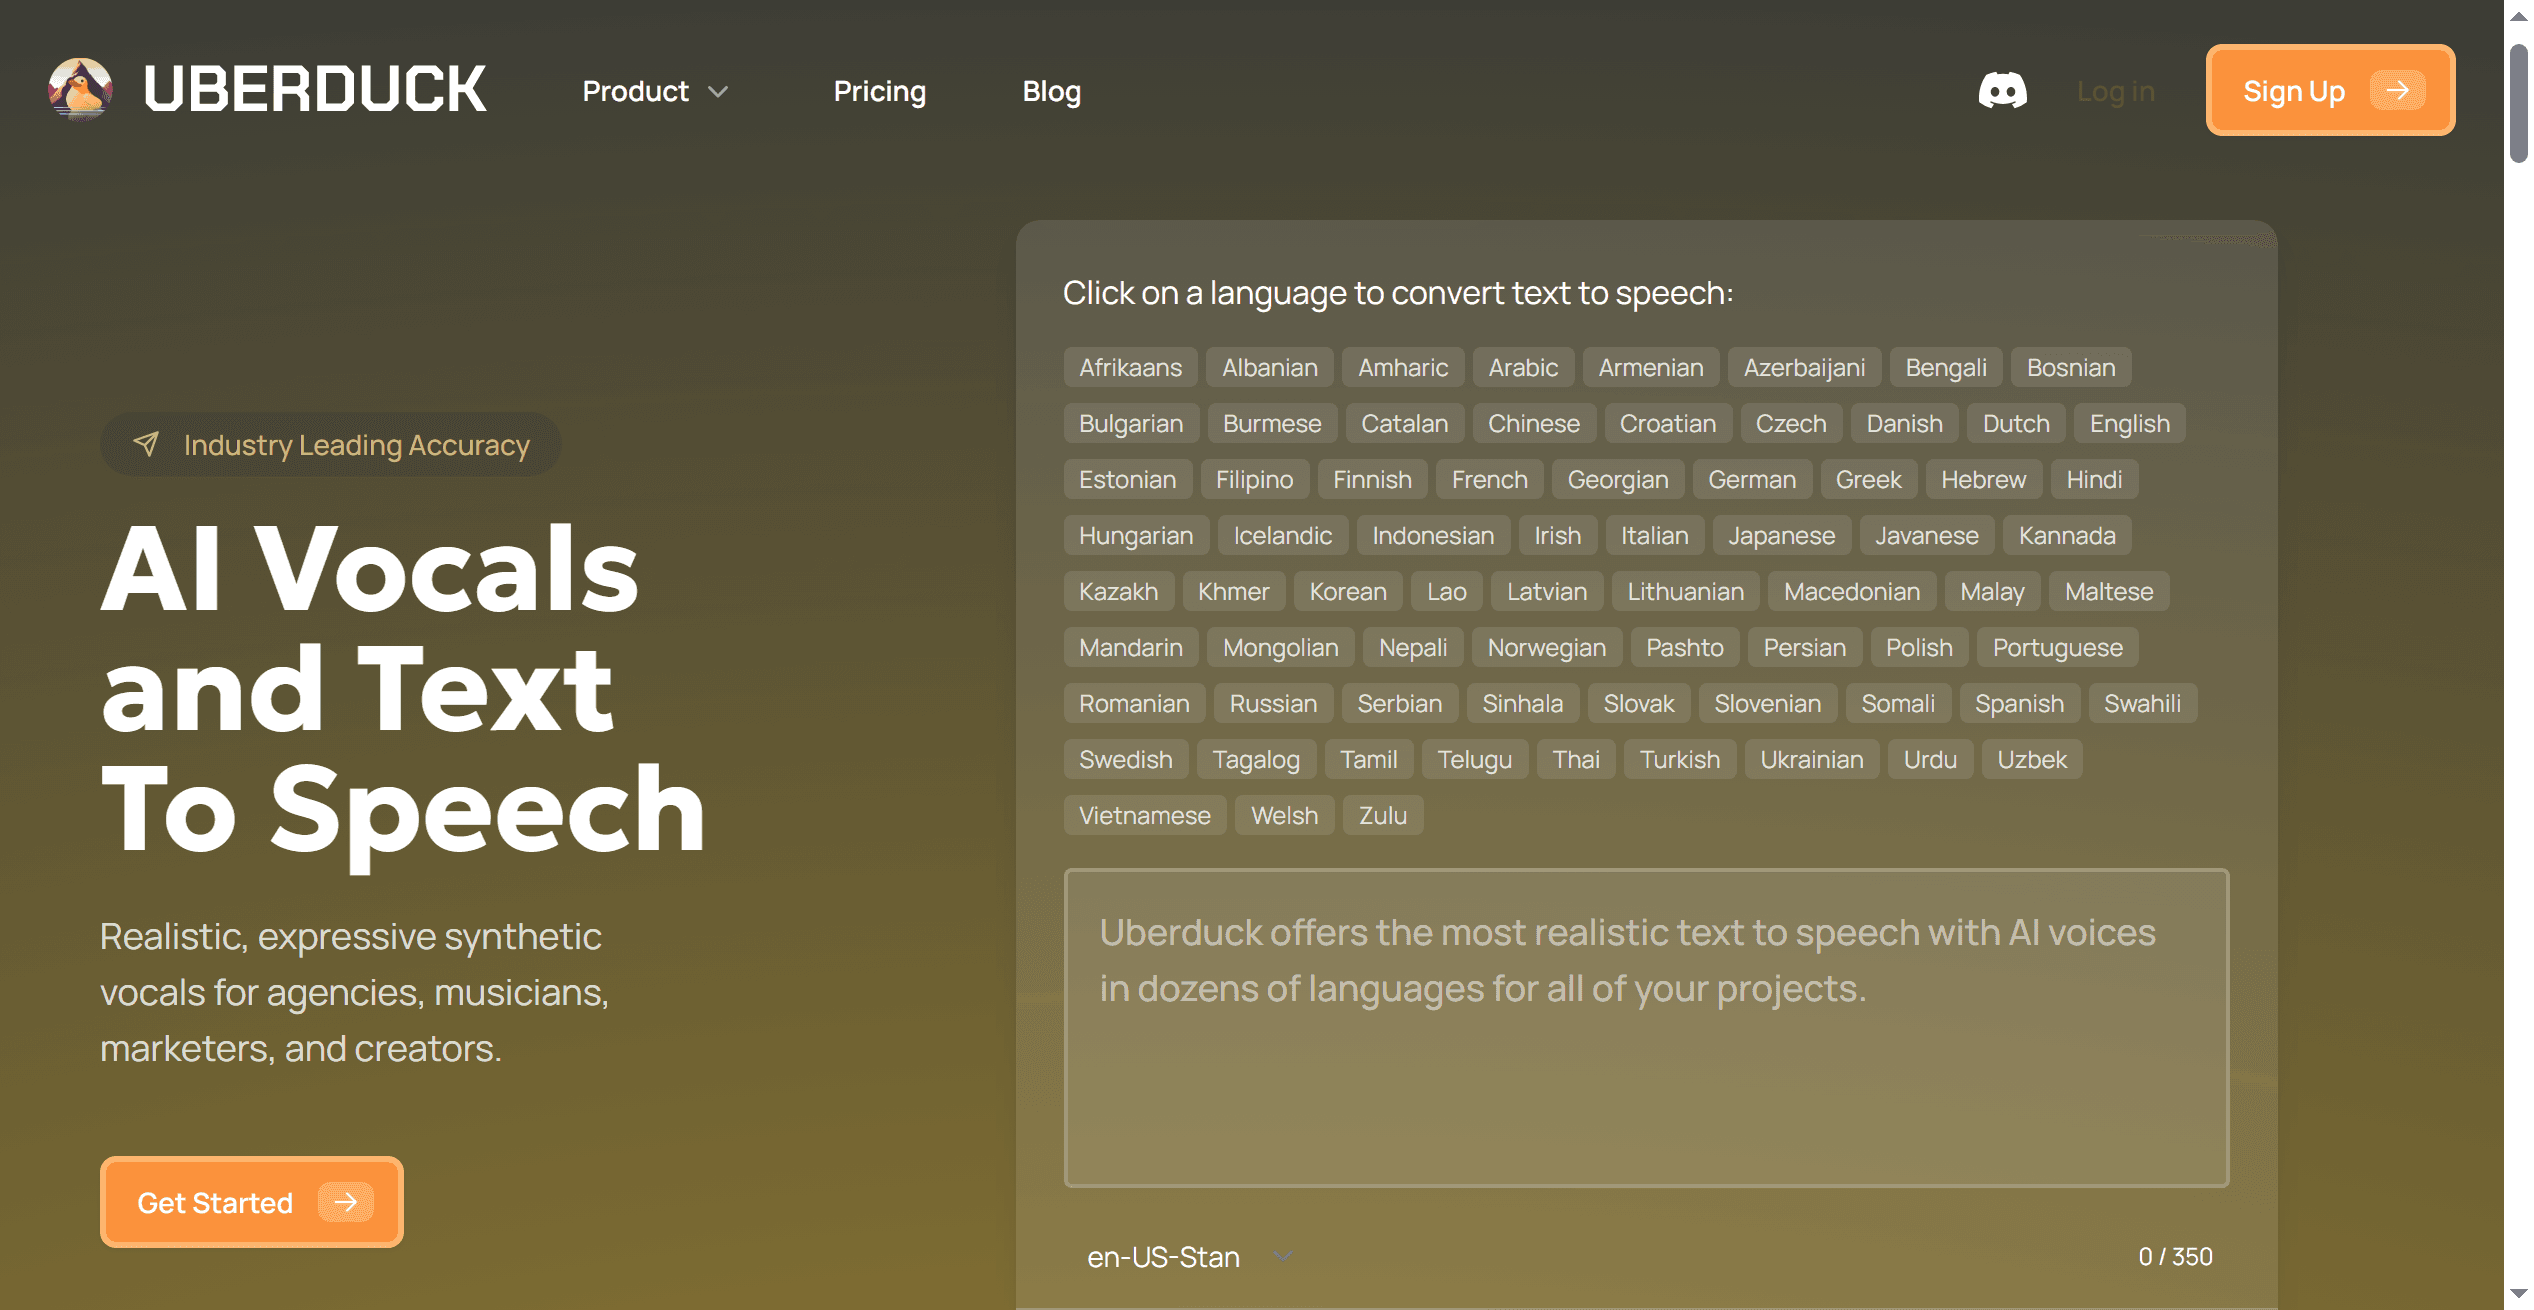Click the text to speech input box
Image resolution: width=2534 pixels, height=1310 pixels.
tap(1646, 1027)
